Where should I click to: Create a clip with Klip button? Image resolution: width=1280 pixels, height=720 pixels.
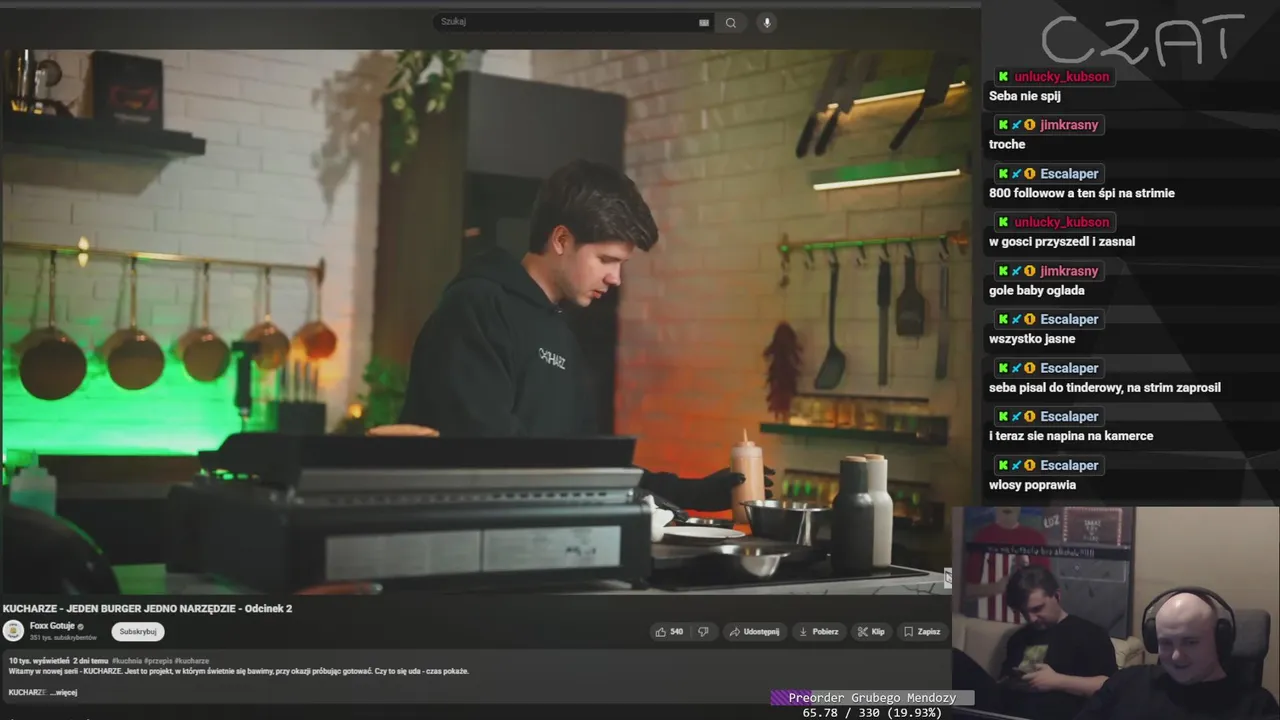coord(871,632)
